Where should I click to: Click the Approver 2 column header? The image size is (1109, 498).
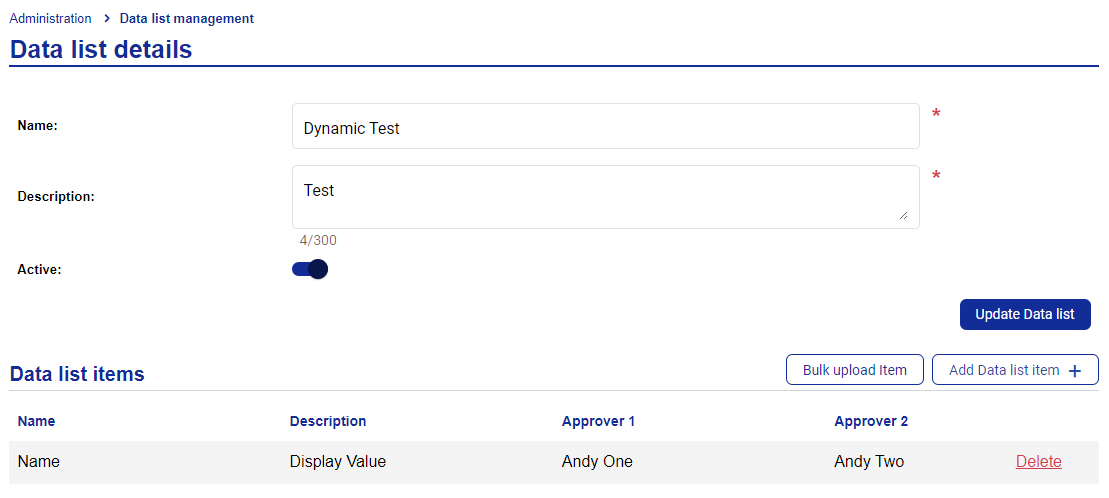pyautogui.click(x=871, y=422)
